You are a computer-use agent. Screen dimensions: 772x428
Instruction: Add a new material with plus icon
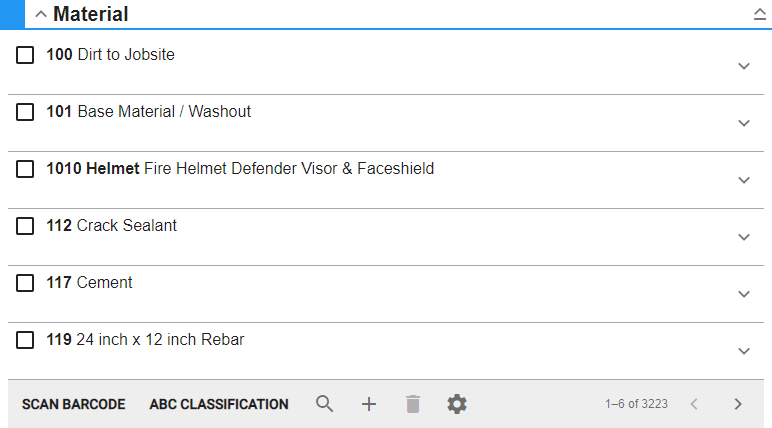click(x=369, y=404)
